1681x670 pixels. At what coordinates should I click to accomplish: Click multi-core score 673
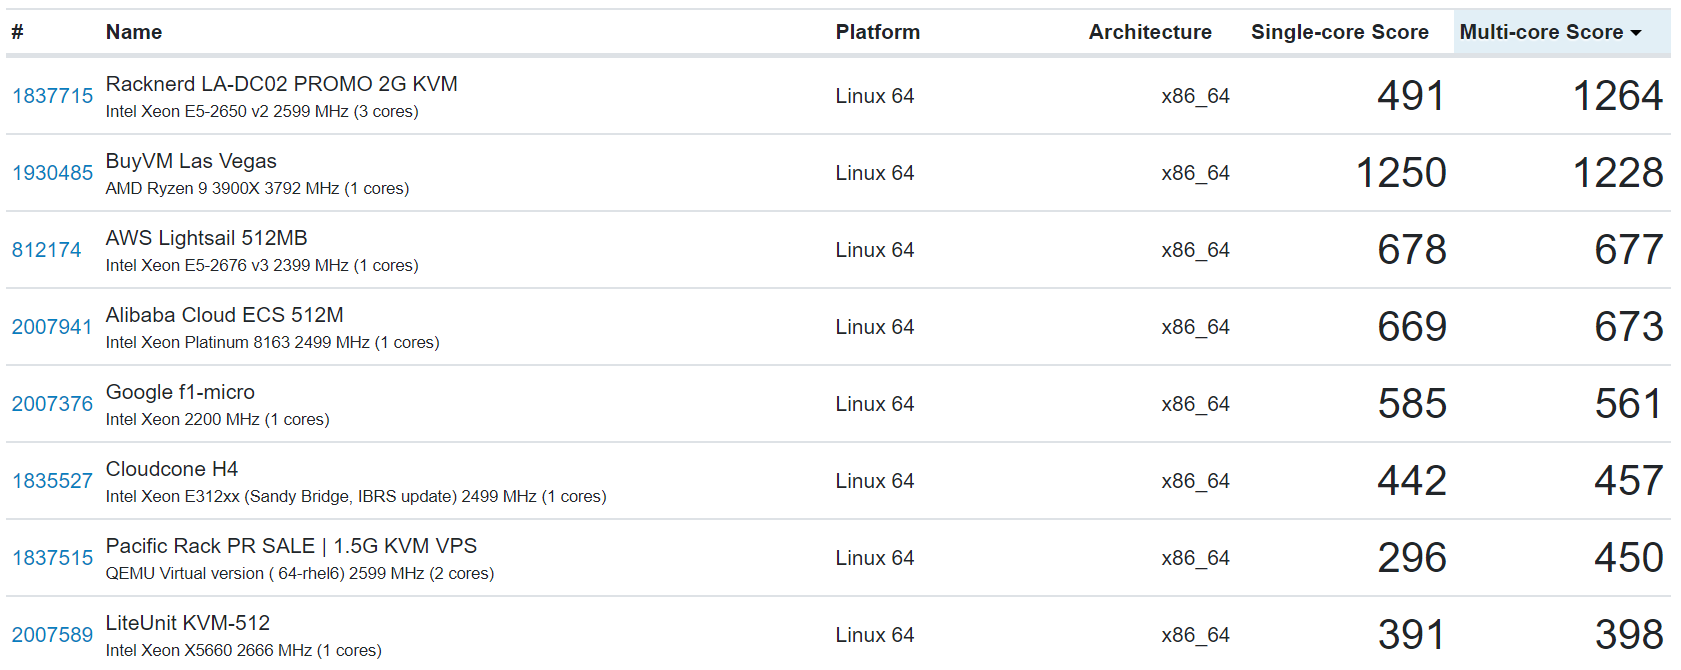tap(1629, 327)
